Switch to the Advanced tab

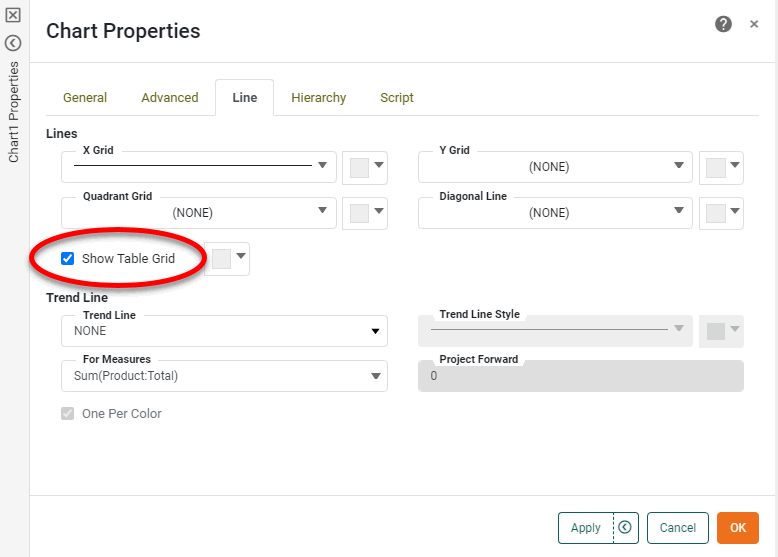click(170, 97)
